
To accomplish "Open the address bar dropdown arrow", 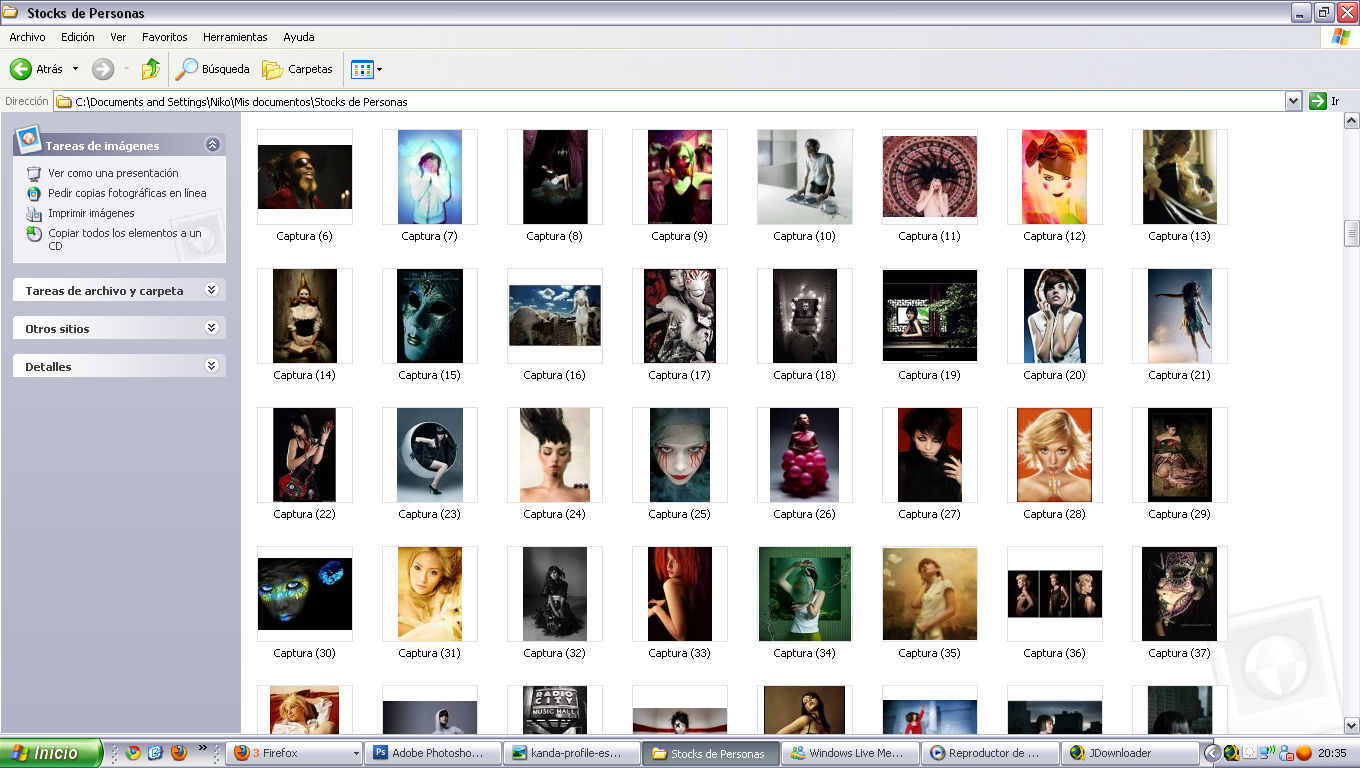I will 1293,101.
